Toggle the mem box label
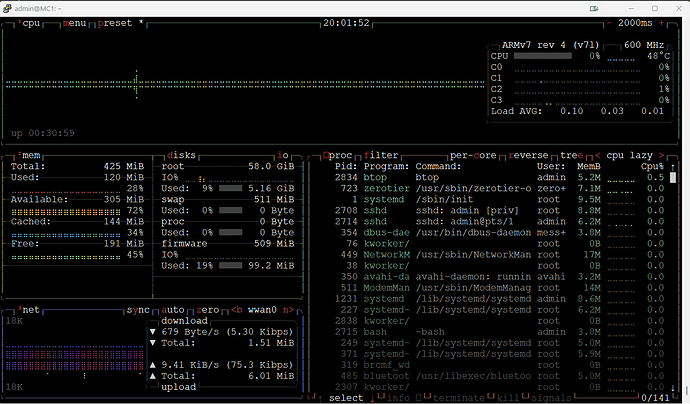The image size is (690, 404). click(31, 155)
